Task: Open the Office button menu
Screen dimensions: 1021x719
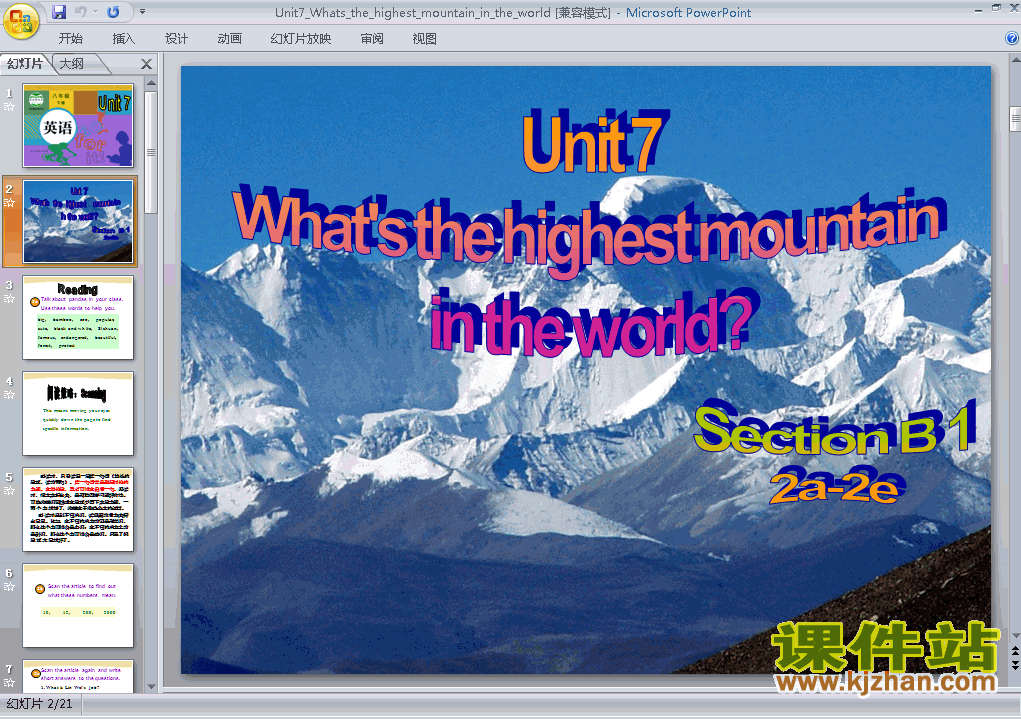Action: (21, 21)
